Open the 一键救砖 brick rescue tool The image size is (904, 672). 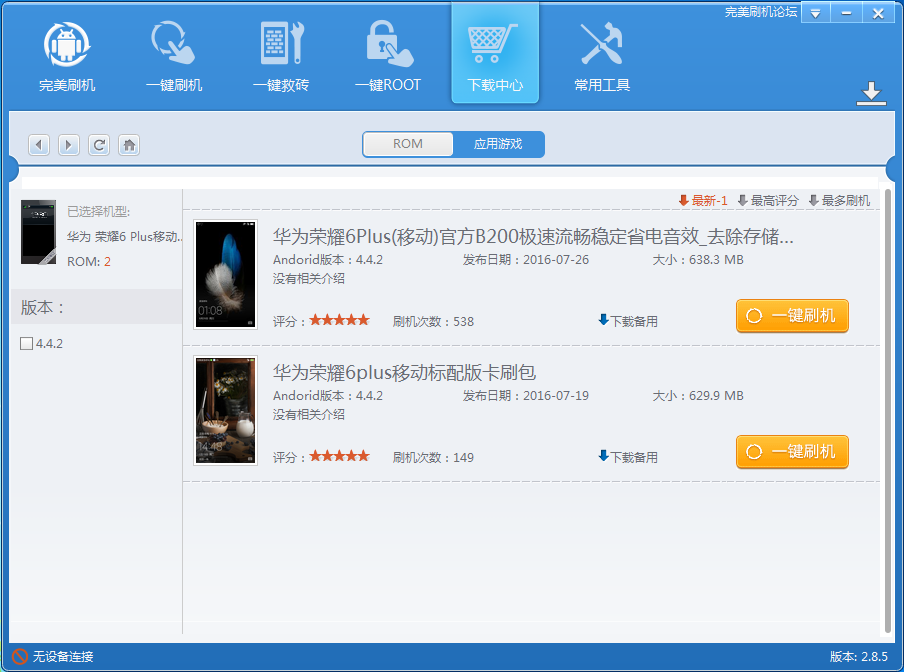tap(281, 50)
